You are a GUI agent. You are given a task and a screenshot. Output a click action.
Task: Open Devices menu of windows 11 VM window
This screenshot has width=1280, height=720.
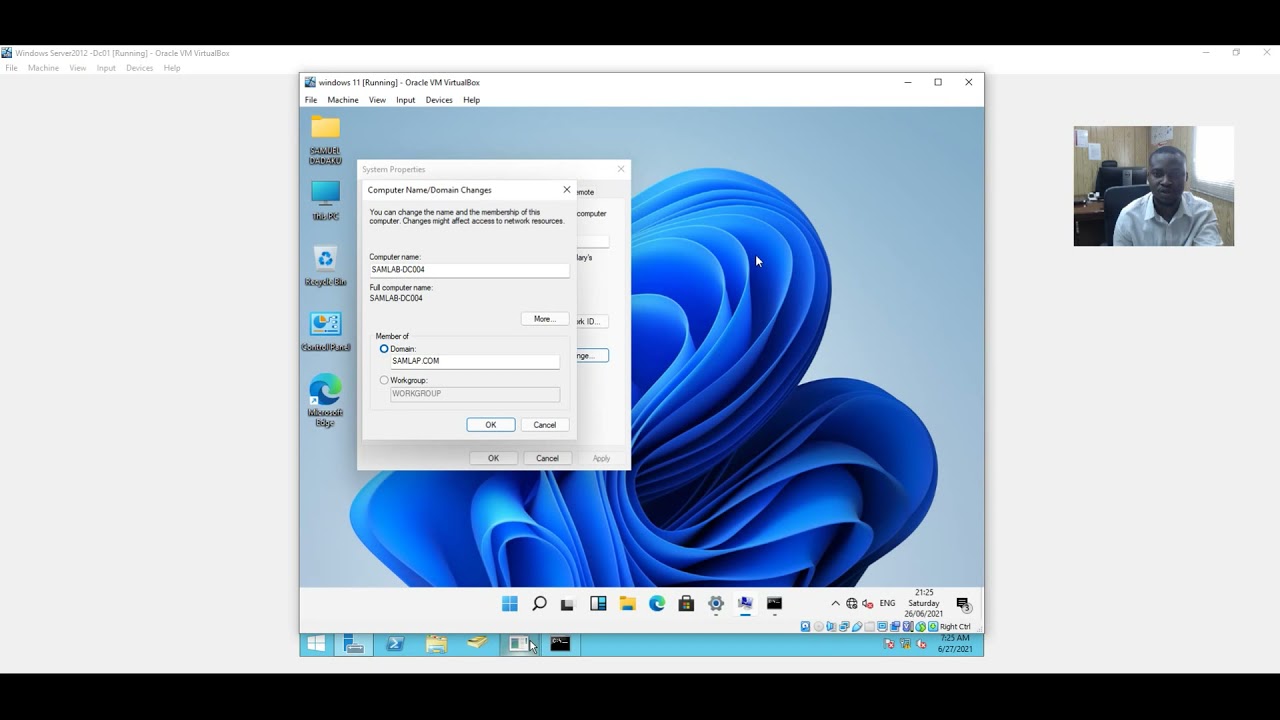point(439,100)
